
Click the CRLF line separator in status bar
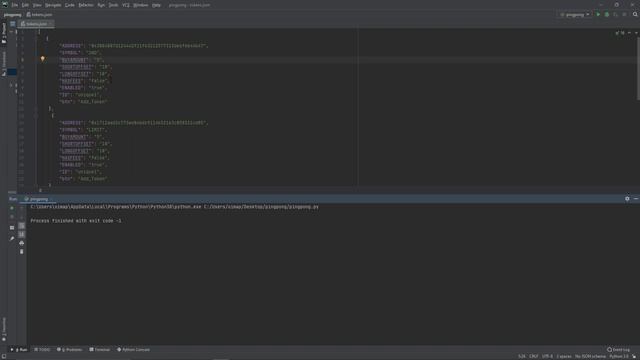pos(533,356)
